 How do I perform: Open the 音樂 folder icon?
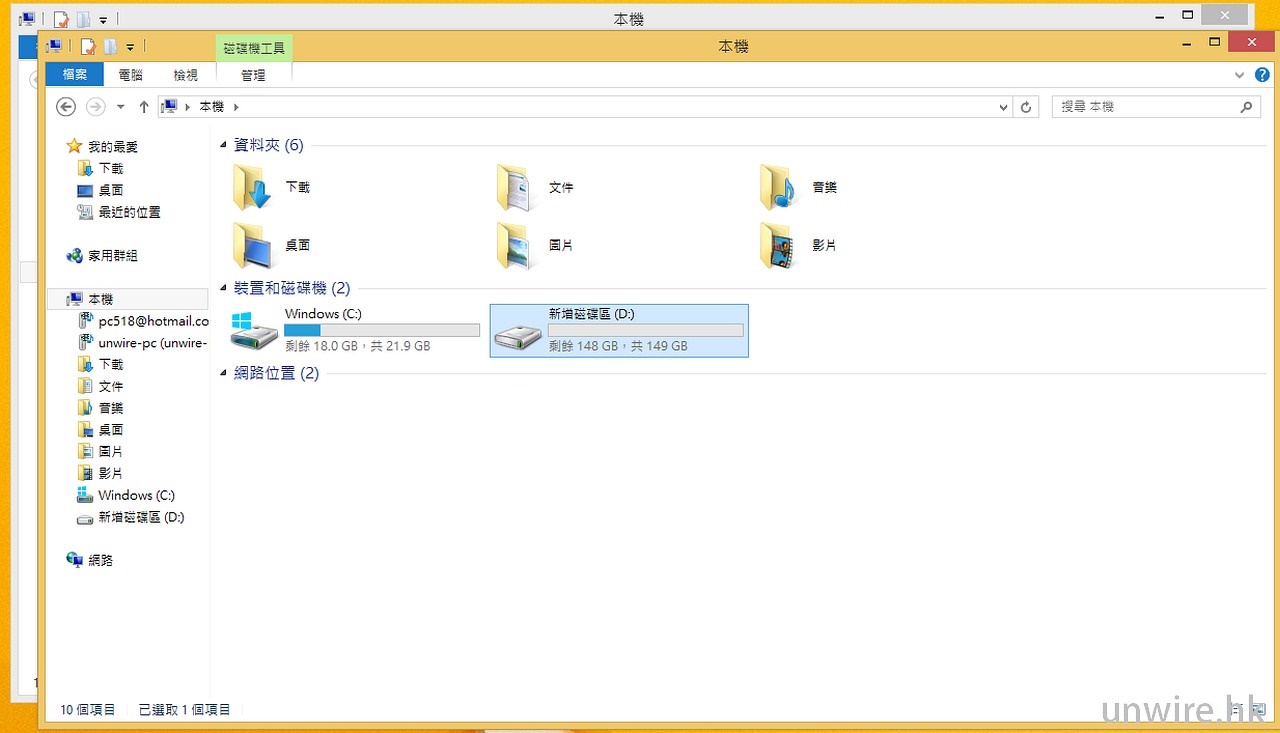778,187
